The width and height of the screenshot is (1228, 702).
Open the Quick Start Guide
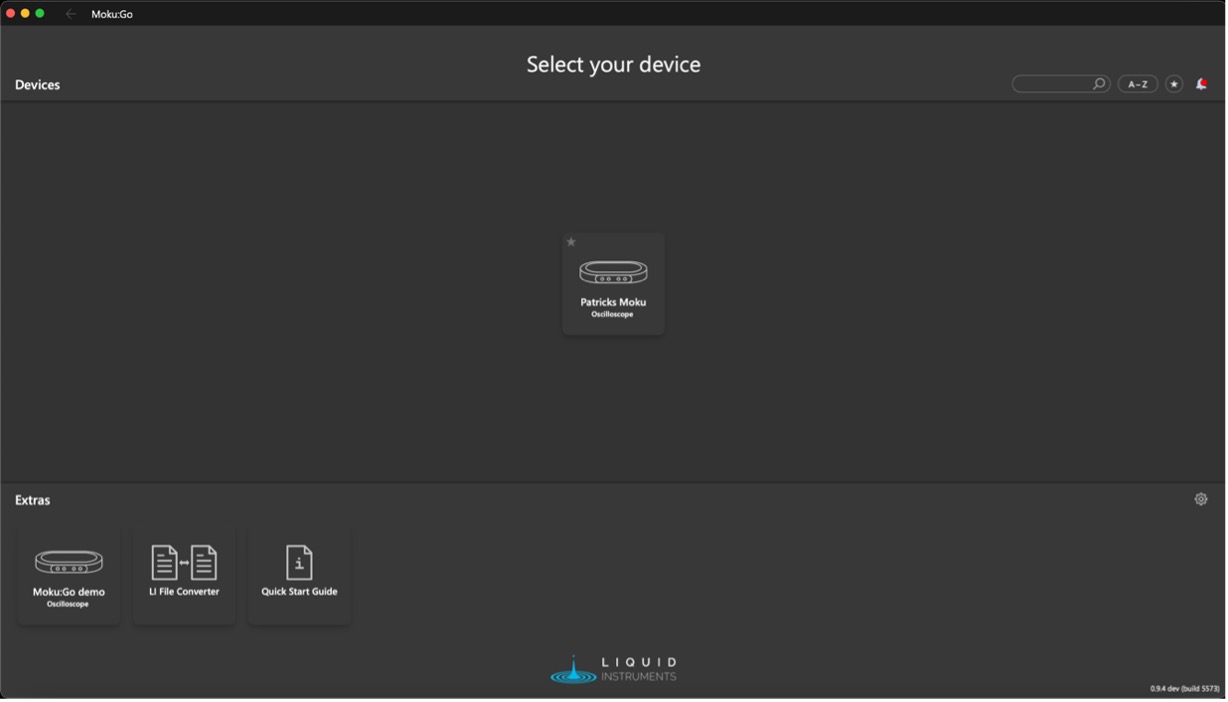[299, 576]
